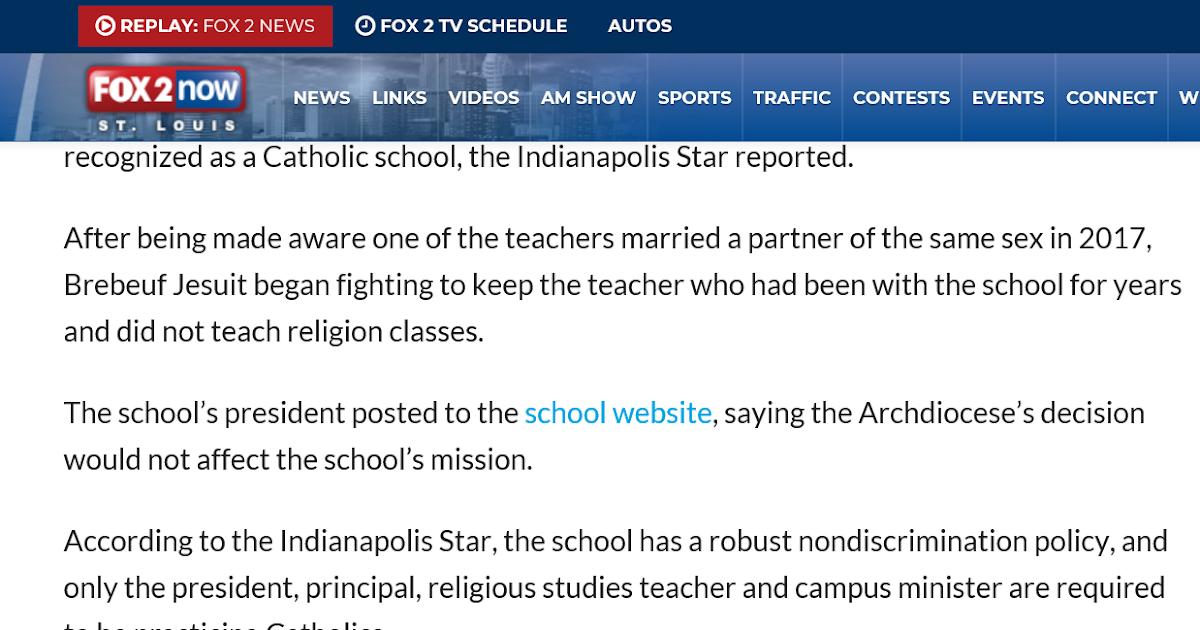Select NEWS in the navigation bar

[x=322, y=98]
